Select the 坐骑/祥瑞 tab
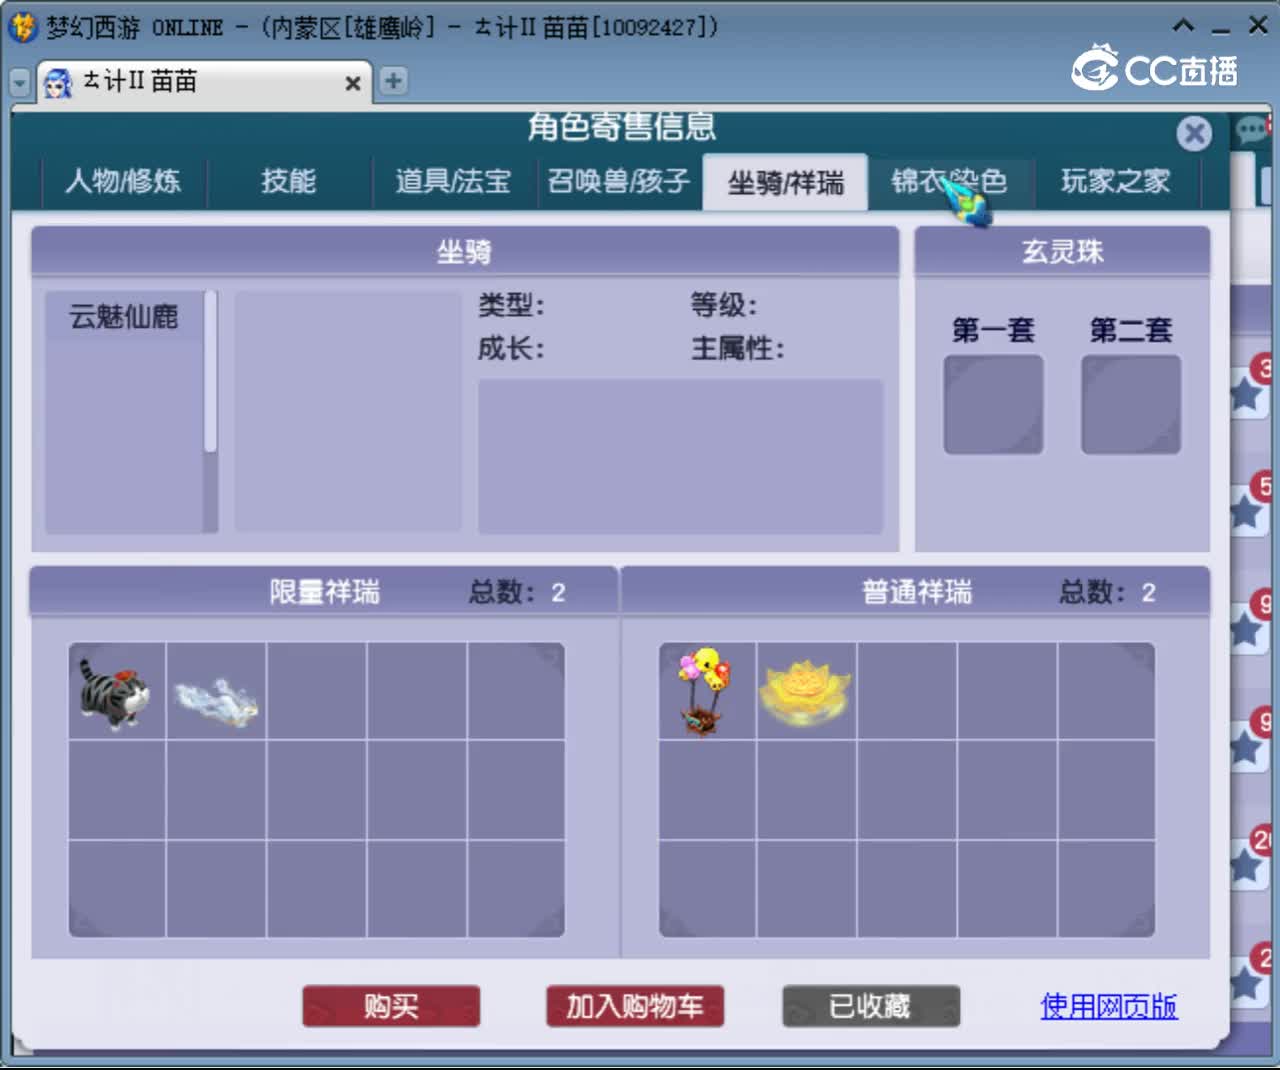Viewport: 1280px width, 1070px height. (x=785, y=182)
